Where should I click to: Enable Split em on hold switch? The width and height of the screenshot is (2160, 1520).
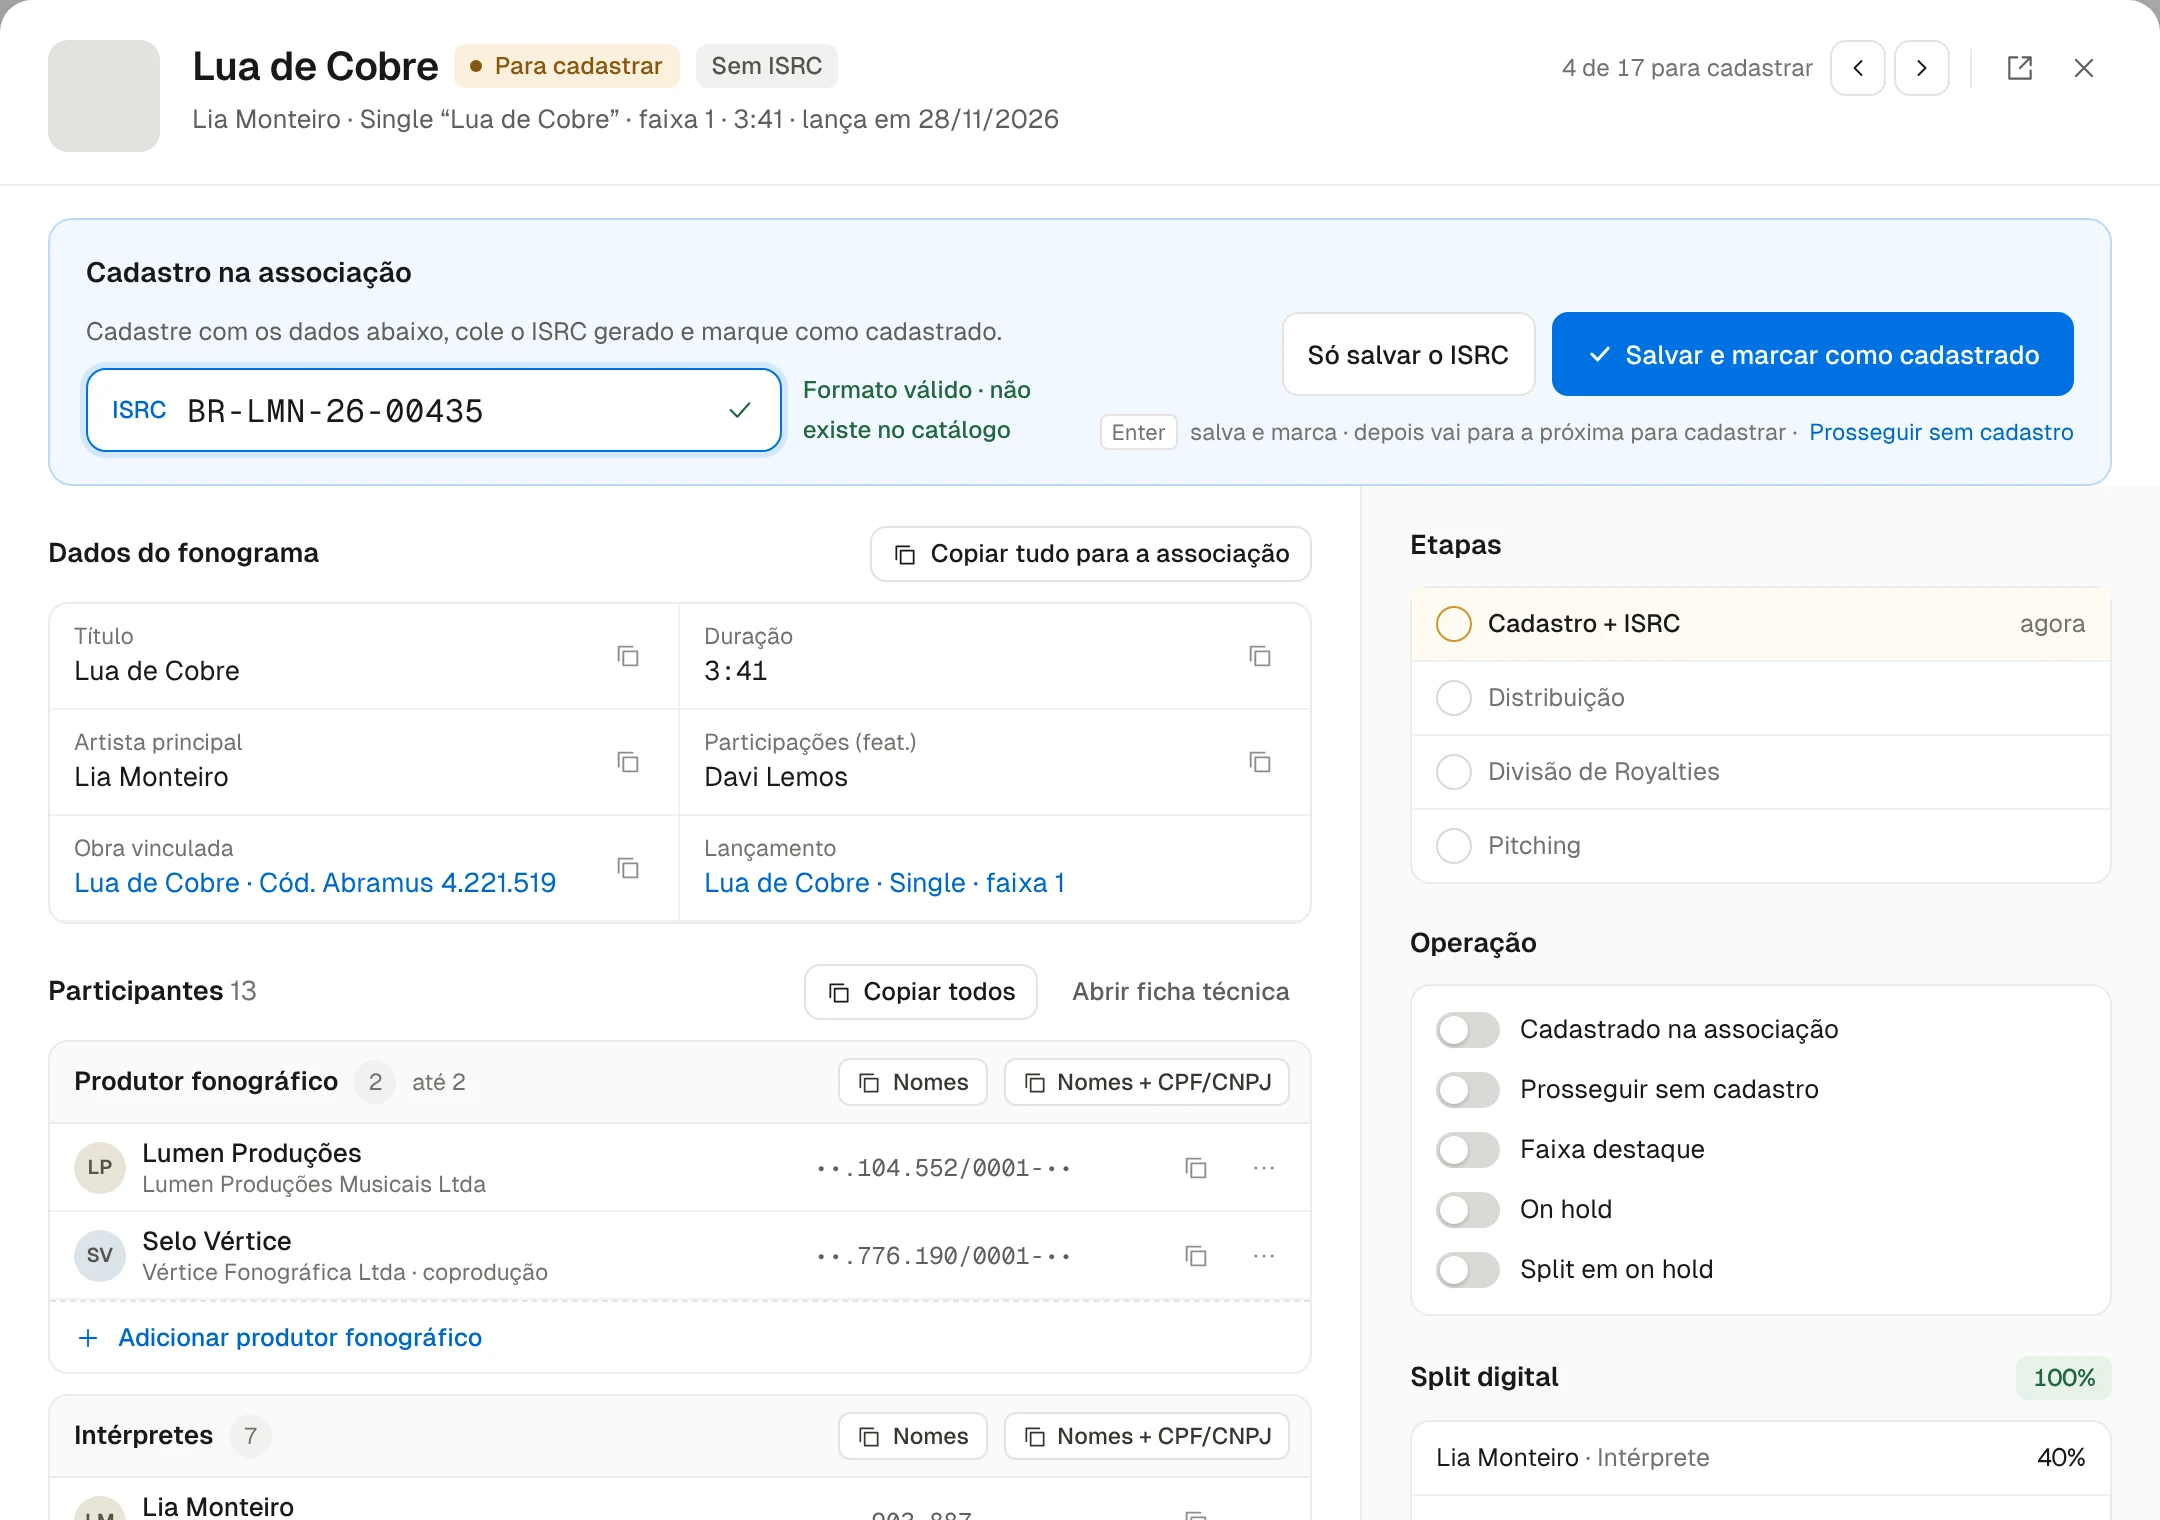(1467, 1270)
